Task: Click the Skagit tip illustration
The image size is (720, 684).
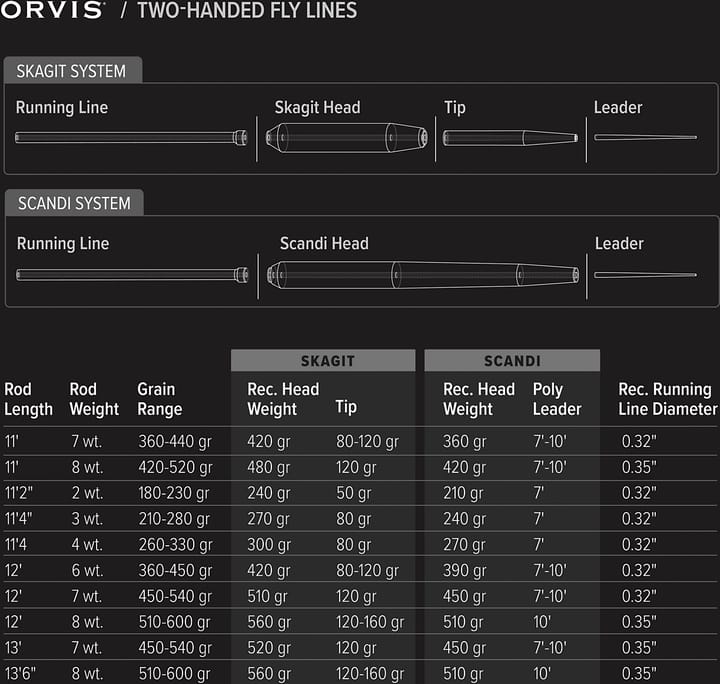Action: tap(510, 138)
